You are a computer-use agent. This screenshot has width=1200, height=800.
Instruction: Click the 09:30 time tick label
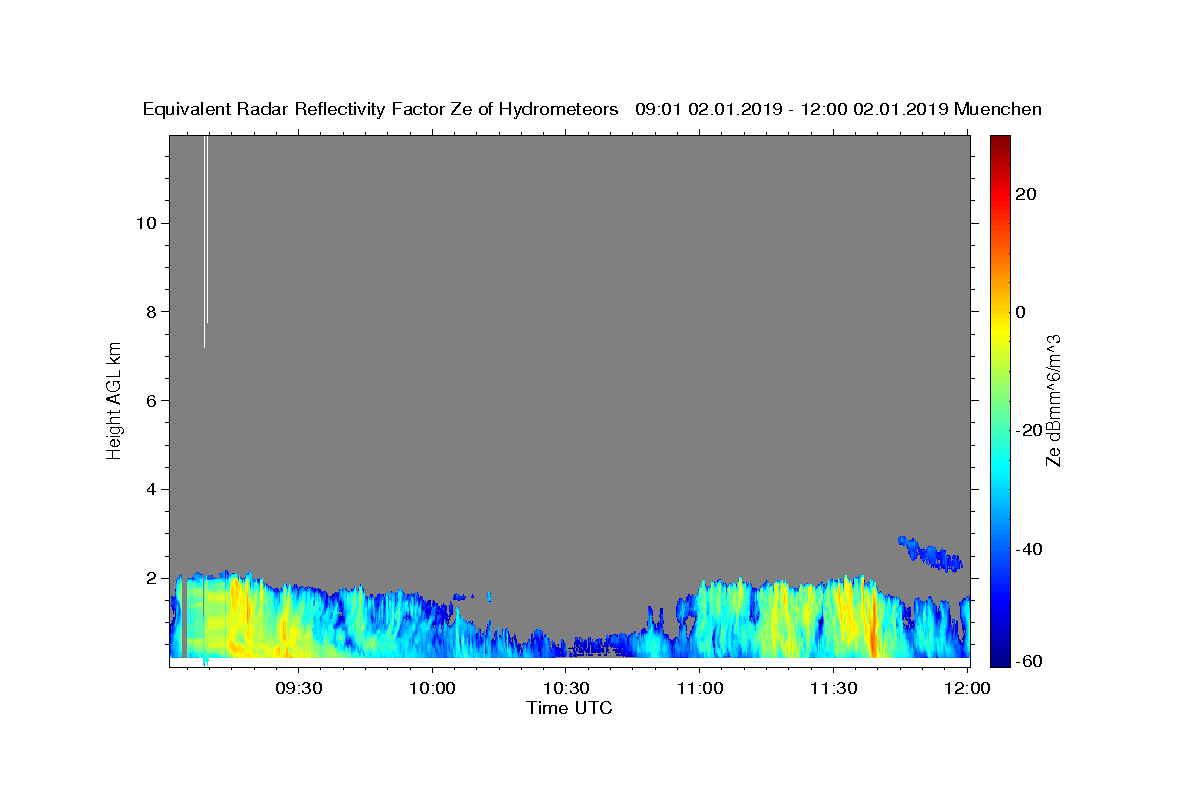299,688
